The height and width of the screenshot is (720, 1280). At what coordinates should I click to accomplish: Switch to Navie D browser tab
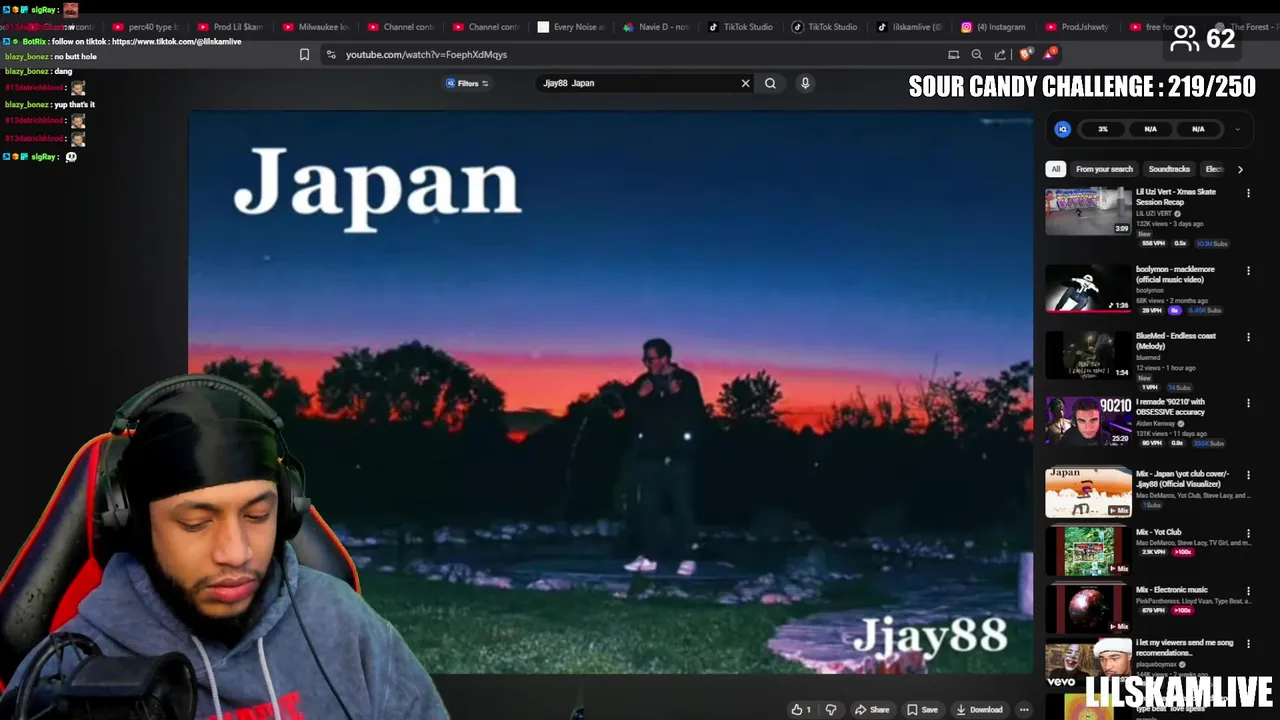pyautogui.click(x=655, y=27)
